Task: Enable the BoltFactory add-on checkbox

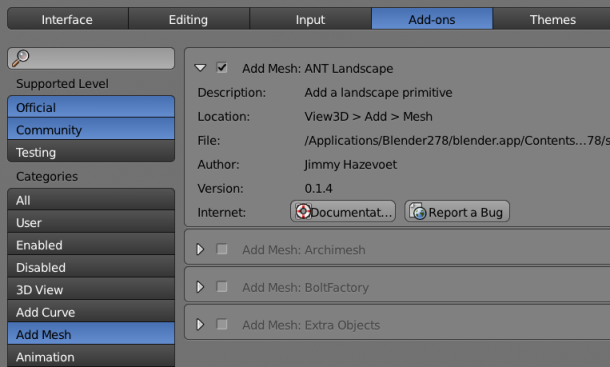Action: 222,287
